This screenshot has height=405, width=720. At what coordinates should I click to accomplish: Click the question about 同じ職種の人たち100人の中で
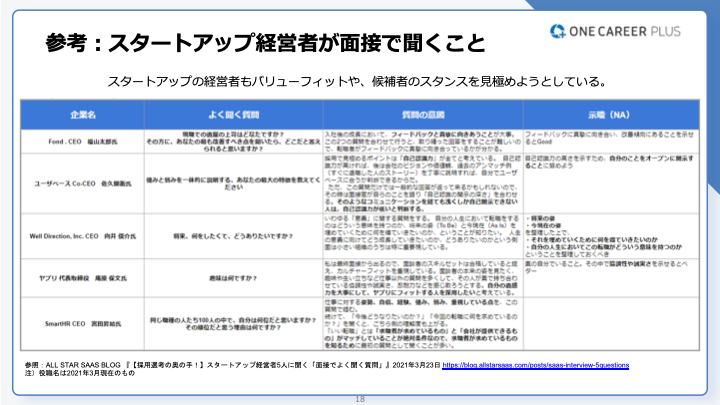point(233,324)
